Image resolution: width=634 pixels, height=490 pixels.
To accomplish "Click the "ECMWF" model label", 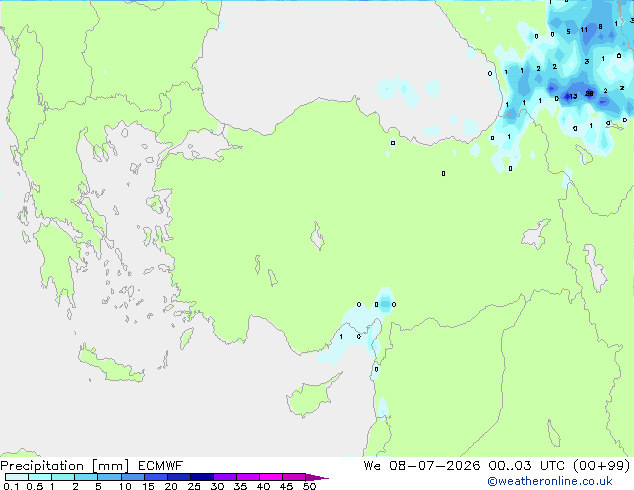I will tap(161, 466).
